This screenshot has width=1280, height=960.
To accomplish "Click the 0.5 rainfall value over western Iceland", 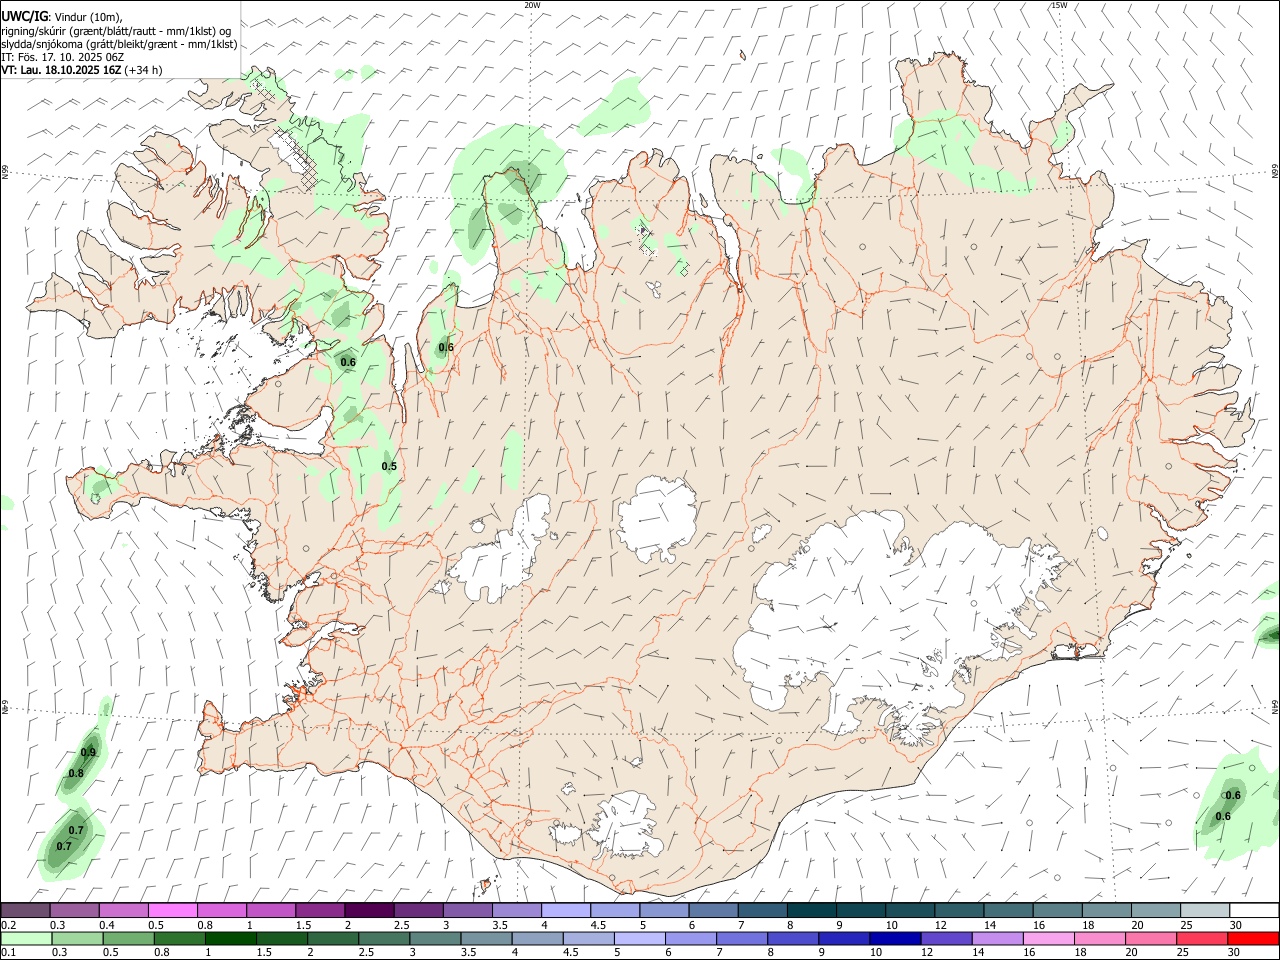I will click(x=389, y=467).
